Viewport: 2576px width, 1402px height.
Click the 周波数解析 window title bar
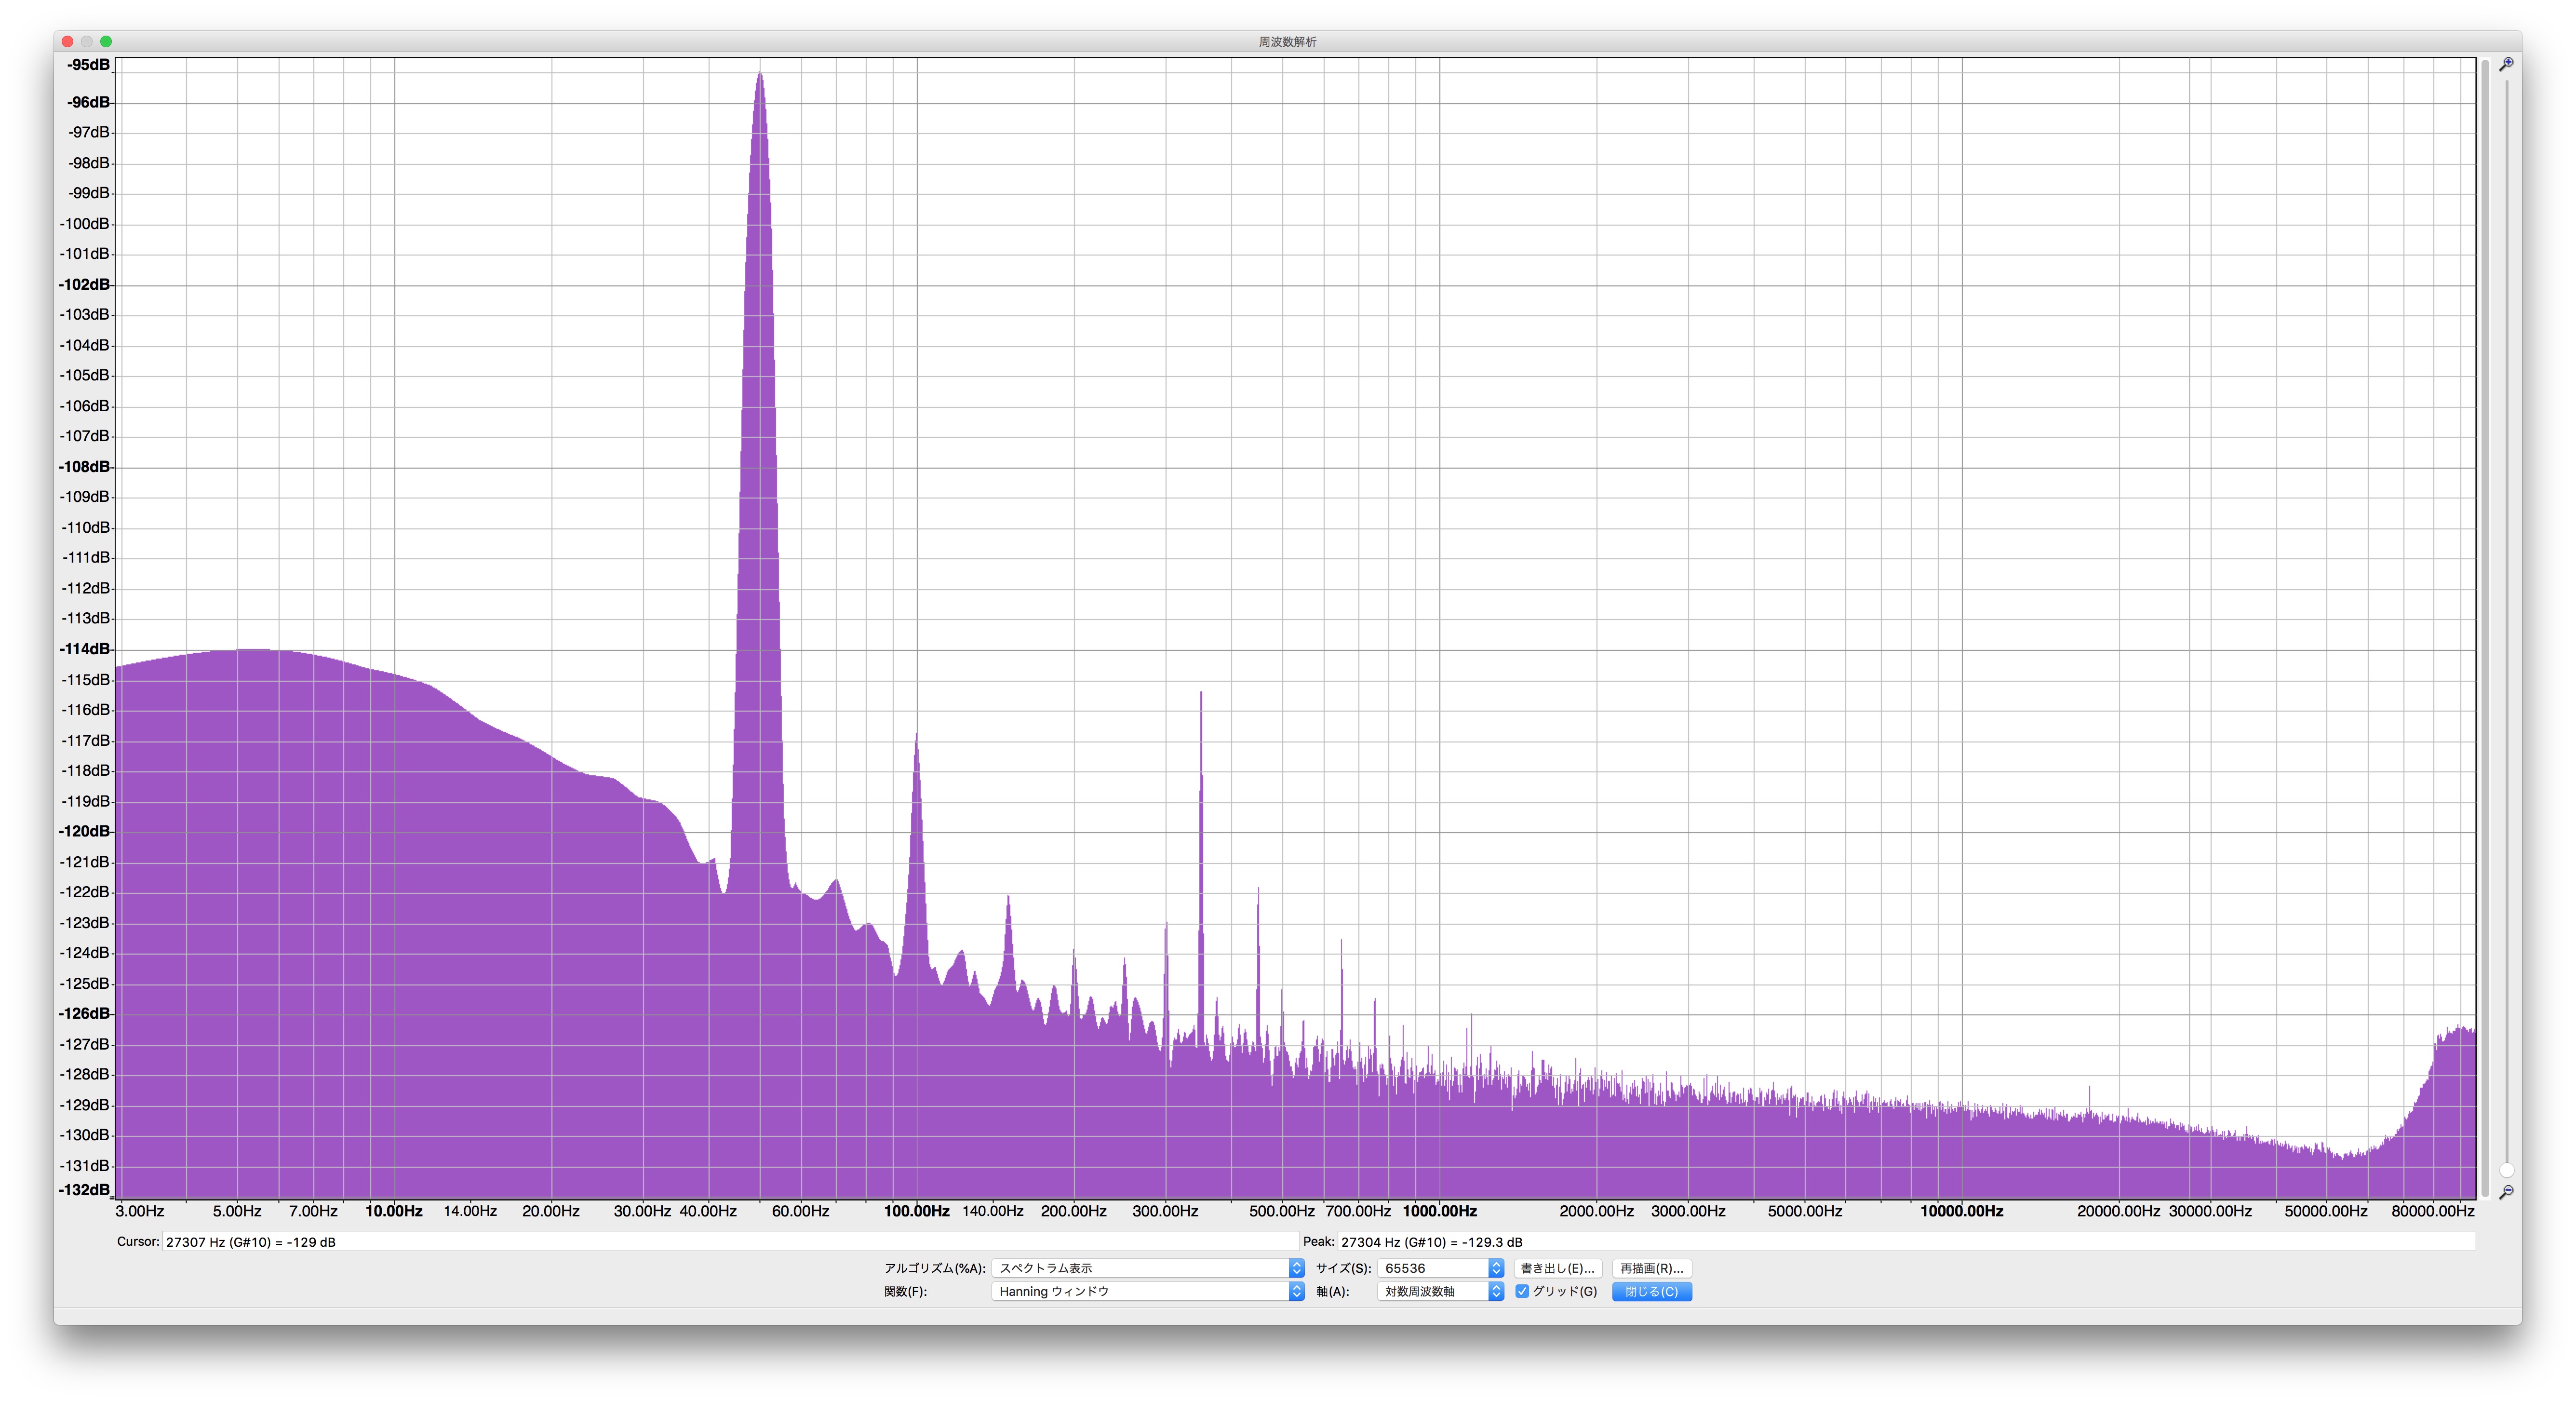pos(1287,41)
